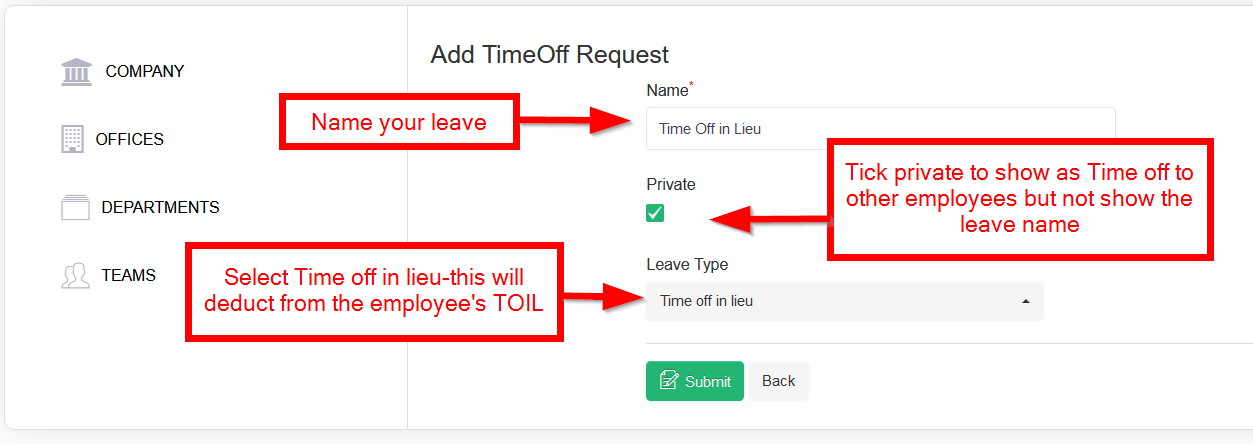This screenshot has width=1253, height=444.
Task: Click the Offices building icon
Action: point(73,139)
